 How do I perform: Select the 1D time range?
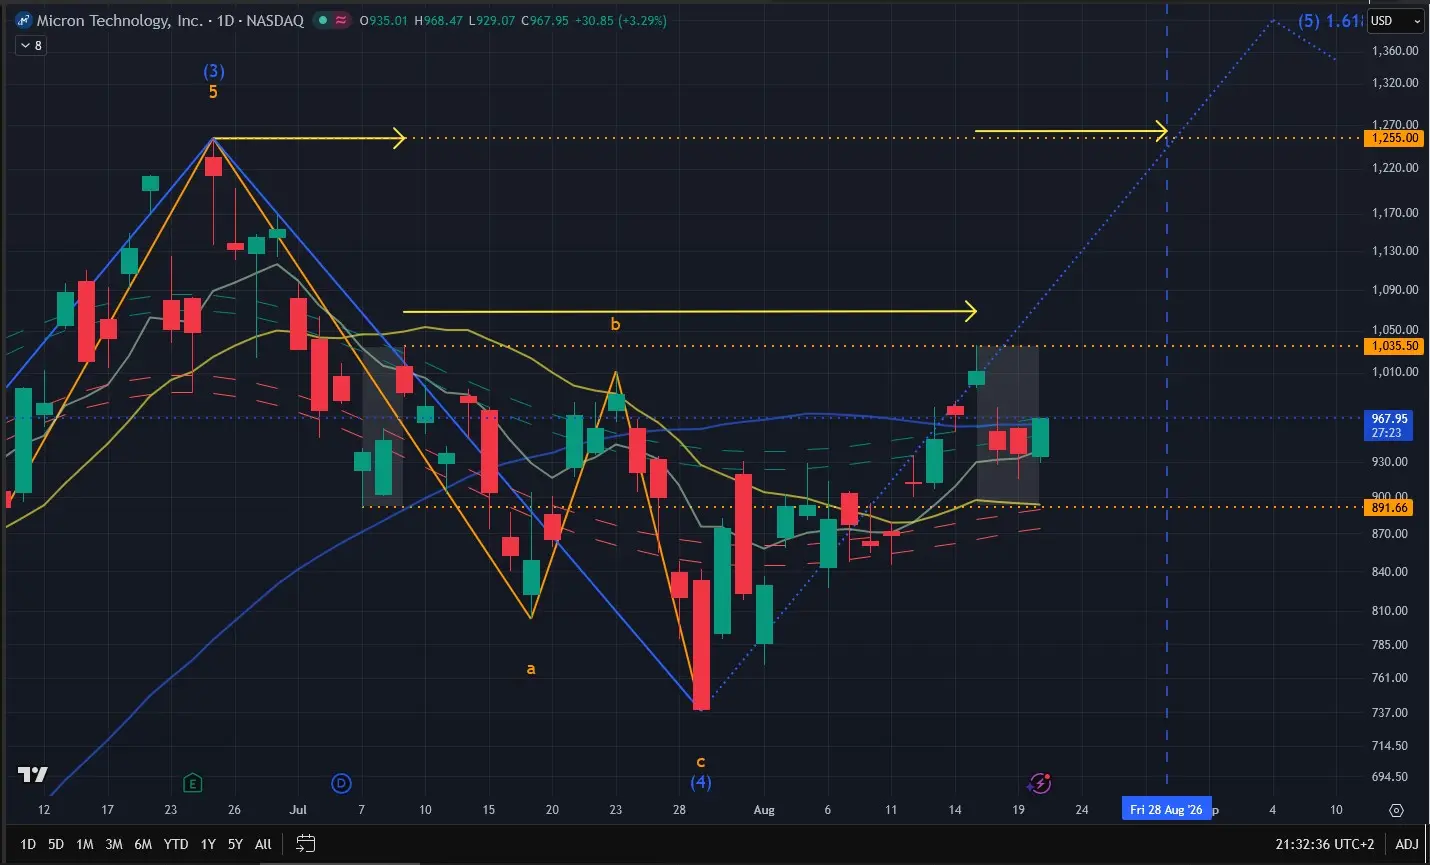tap(28, 844)
